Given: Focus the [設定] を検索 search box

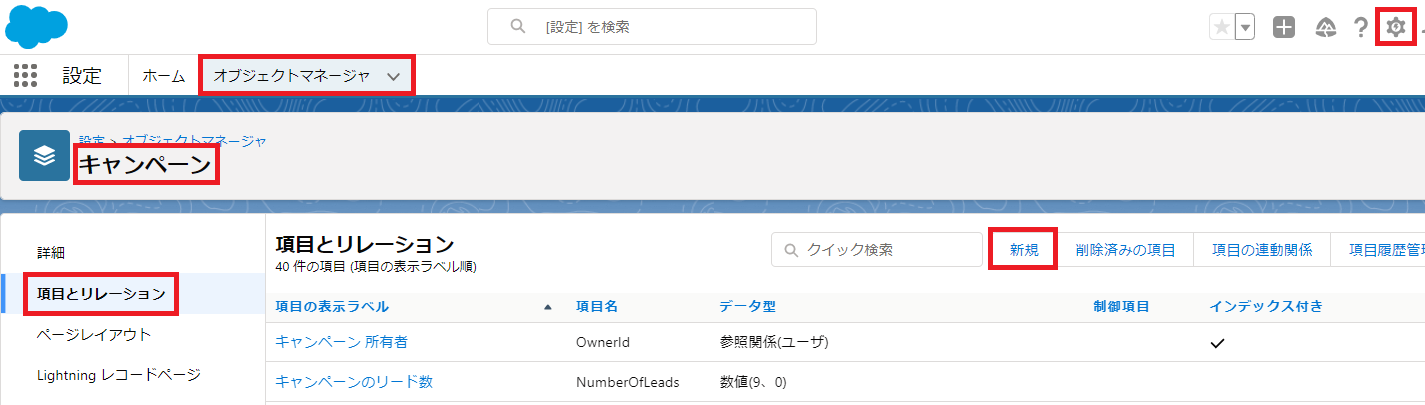Looking at the screenshot, I should click(x=652, y=27).
